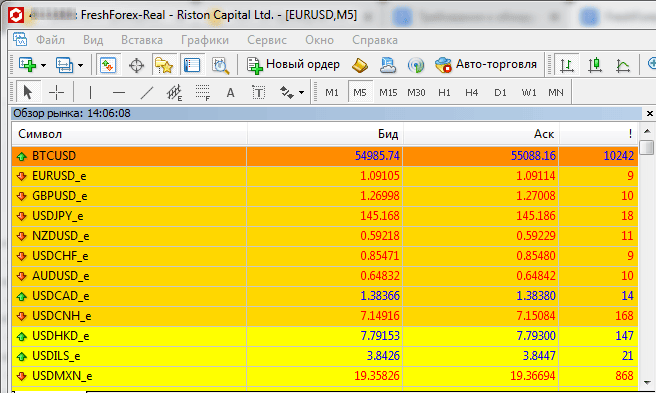
Task: Switch to M30 timeframe
Action: [x=416, y=92]
